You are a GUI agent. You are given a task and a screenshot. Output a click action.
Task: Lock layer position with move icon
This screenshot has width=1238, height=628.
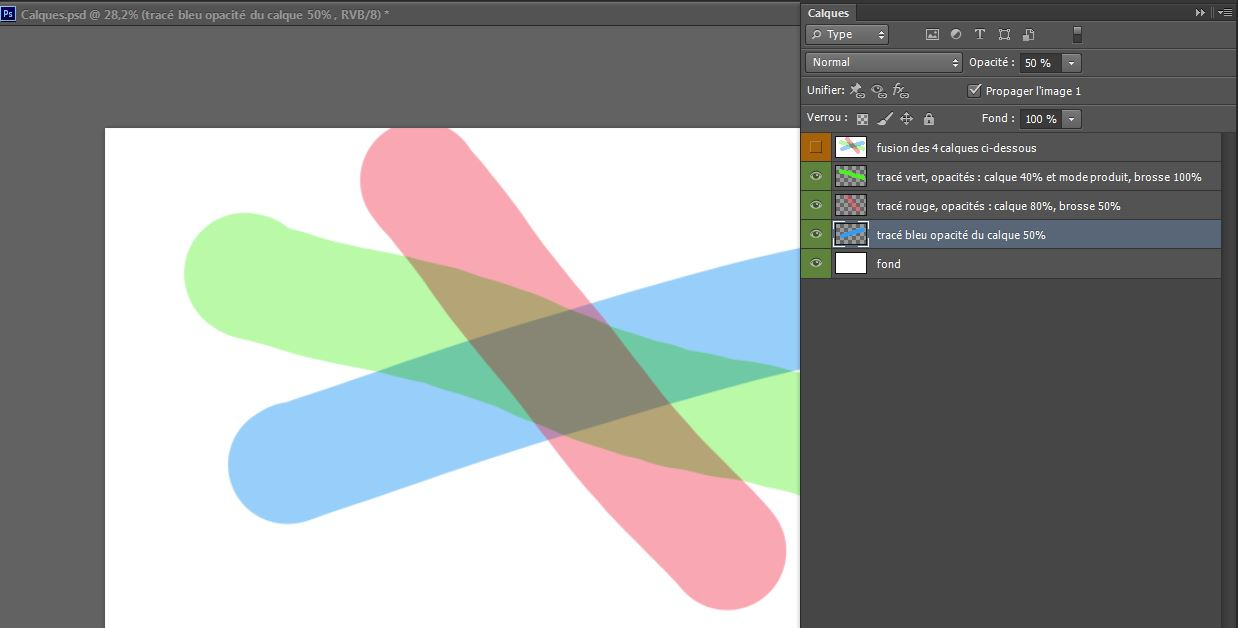[x=907, y=119]
